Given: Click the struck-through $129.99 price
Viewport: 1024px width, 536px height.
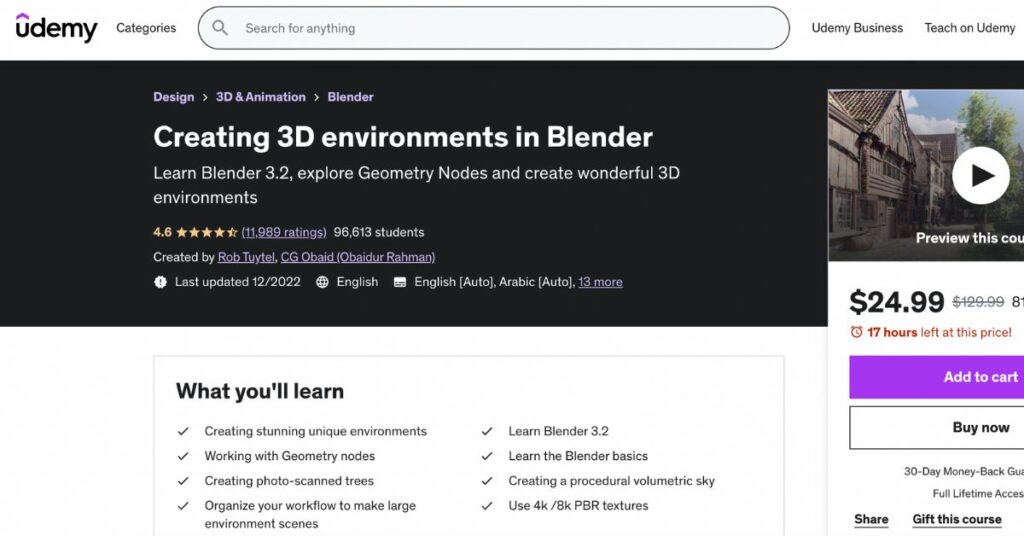Looking at the screenshot, I should [x=978, y=302].
